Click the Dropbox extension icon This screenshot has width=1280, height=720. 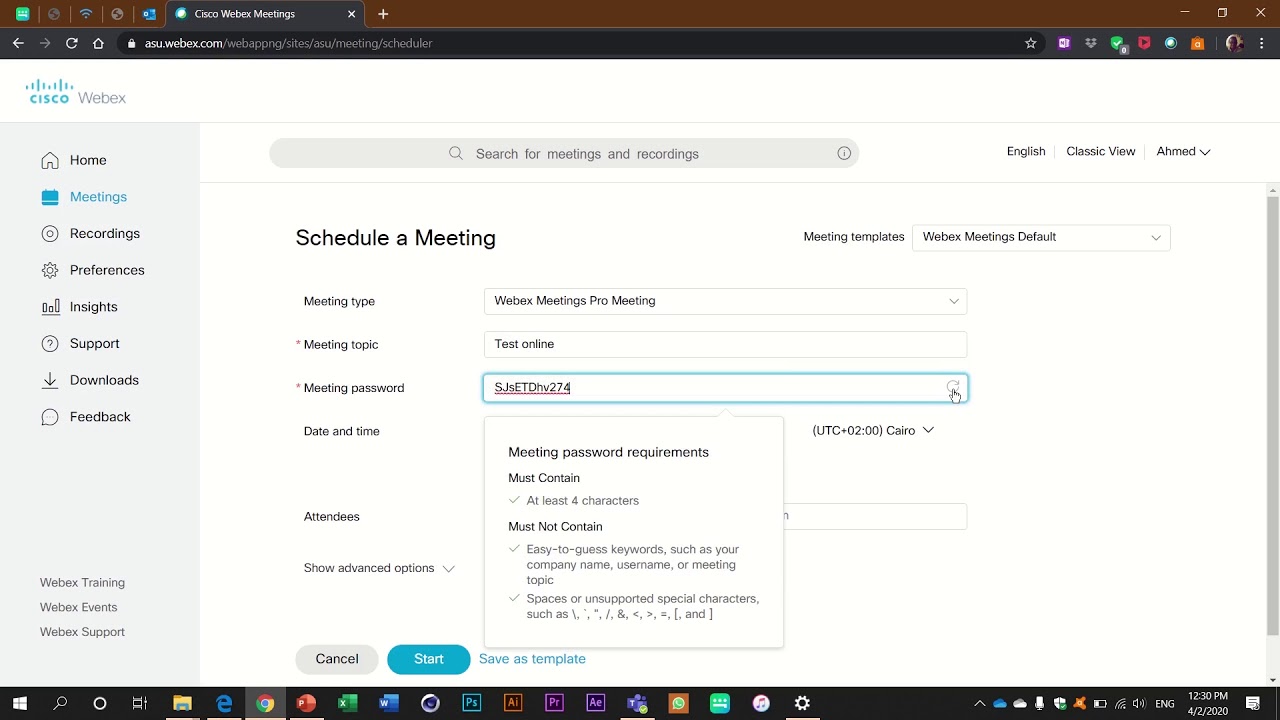pyautogui.click(x=1091, y=43)
